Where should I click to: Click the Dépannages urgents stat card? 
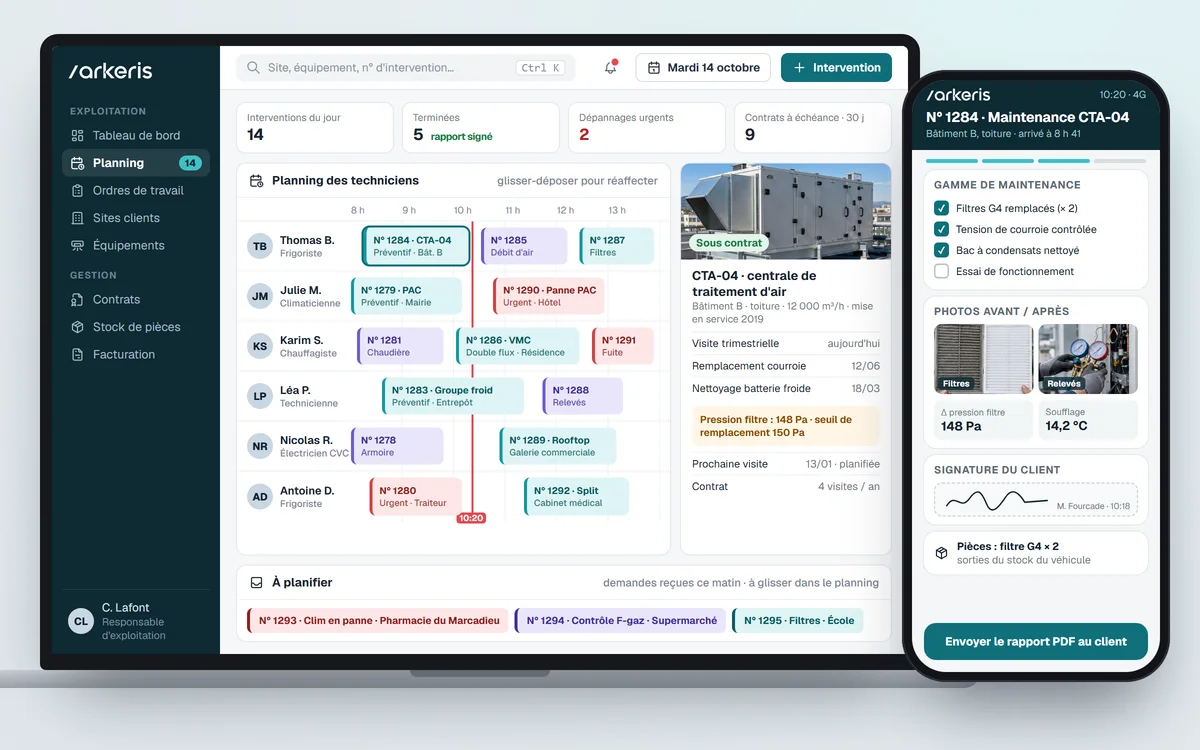click(x=647, y=128)
